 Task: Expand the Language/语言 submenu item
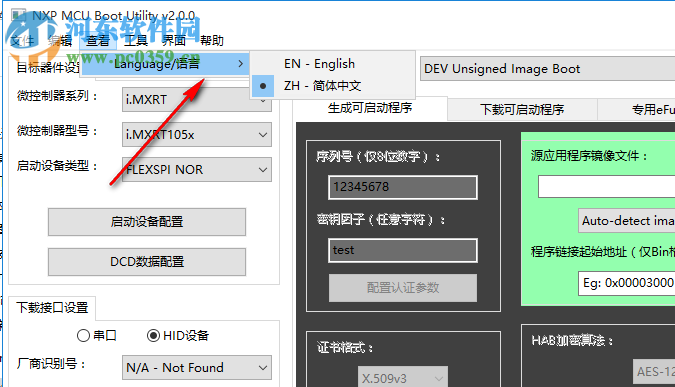(164, 64)
